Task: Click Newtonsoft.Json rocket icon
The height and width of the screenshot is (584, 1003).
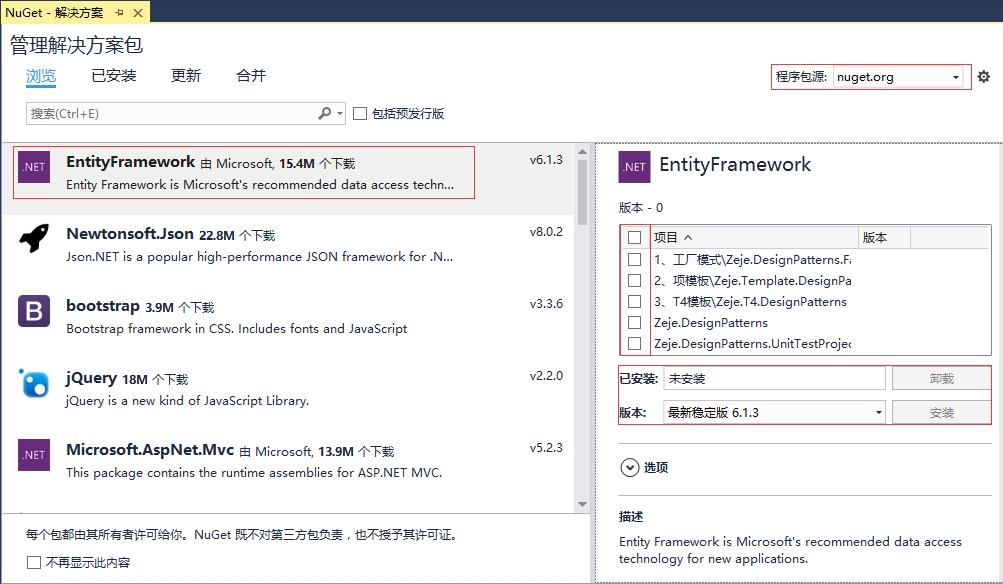Action: click(x=34, y=239)
